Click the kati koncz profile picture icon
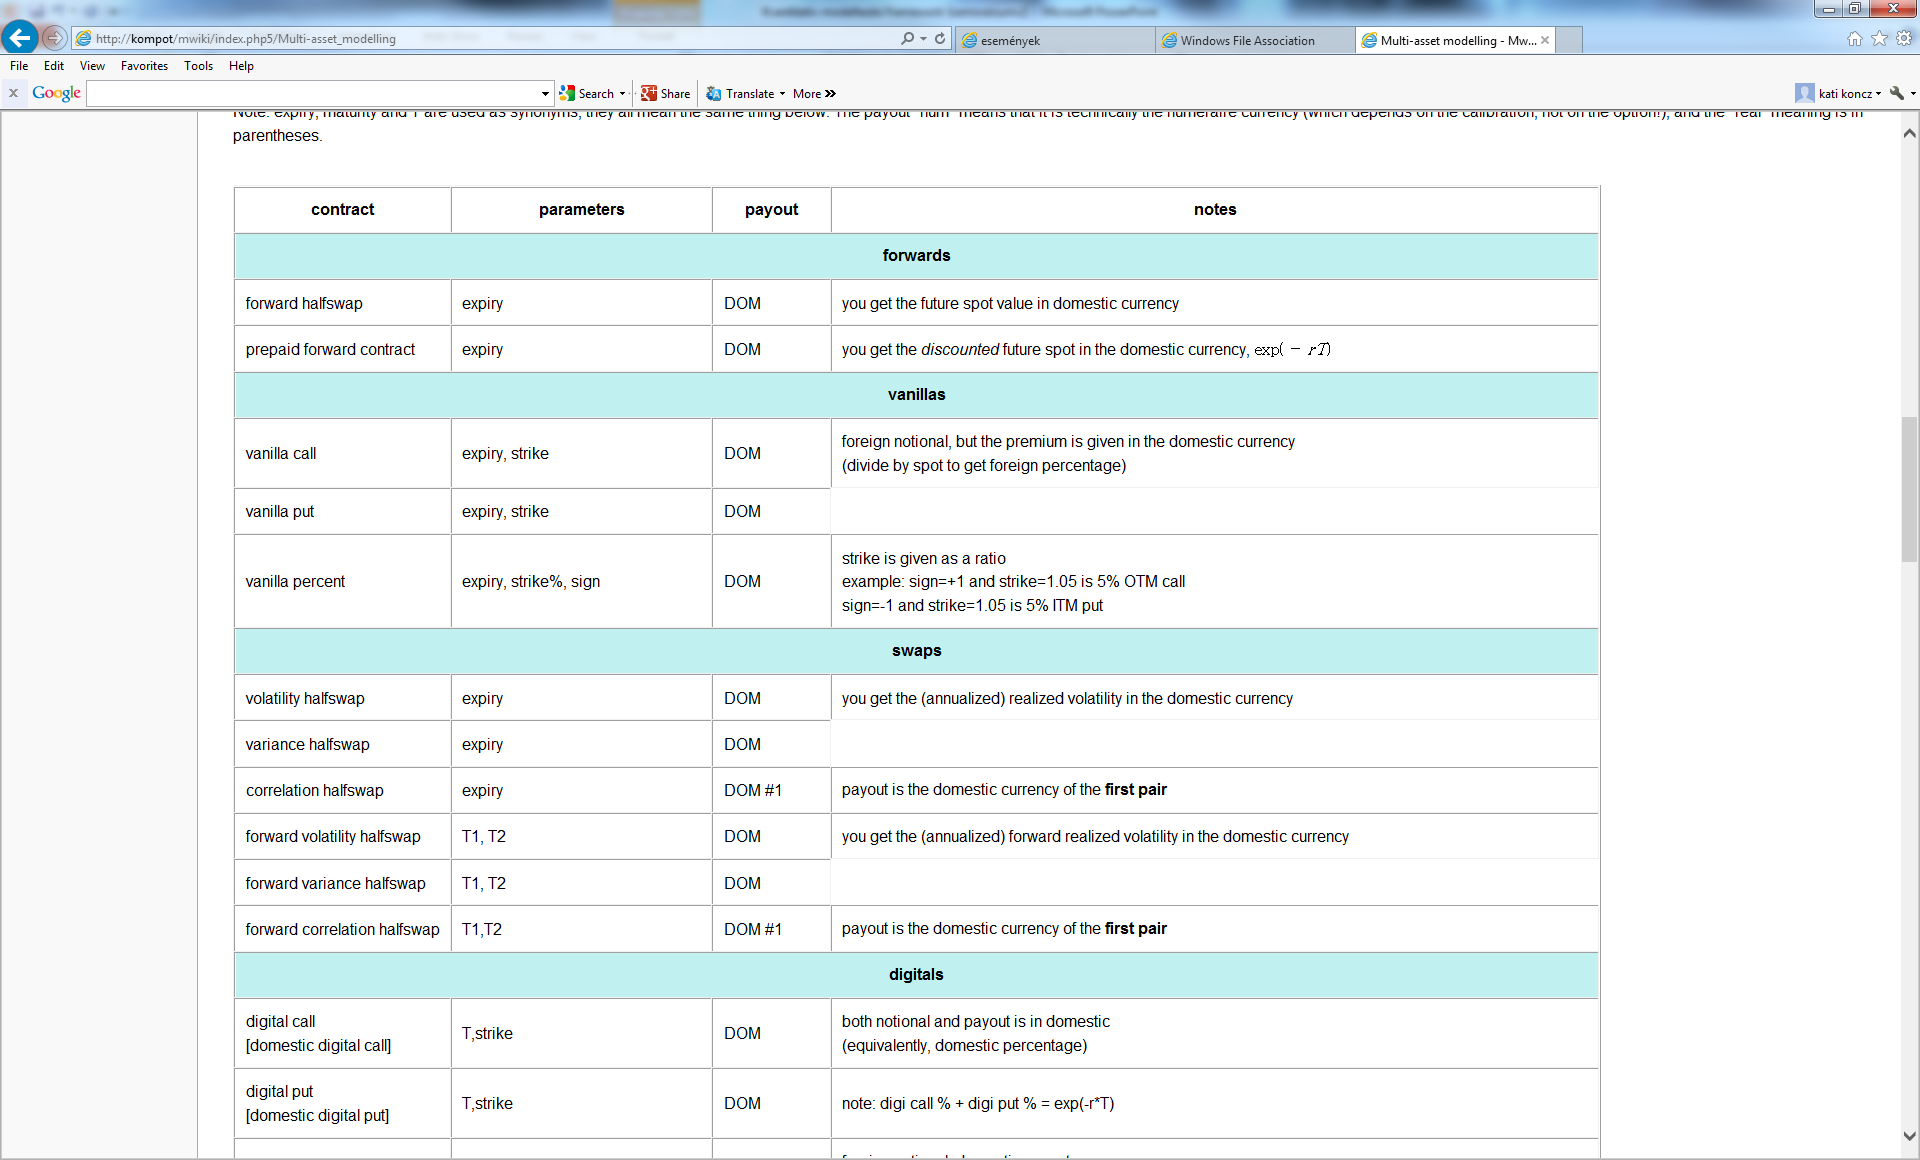 (x=1804, y=93)
